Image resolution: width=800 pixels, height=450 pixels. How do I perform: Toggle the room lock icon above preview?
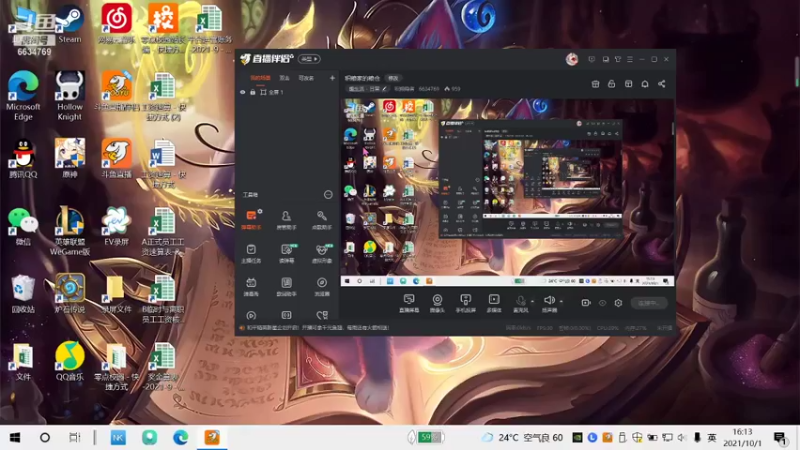(x=611, y=84)
